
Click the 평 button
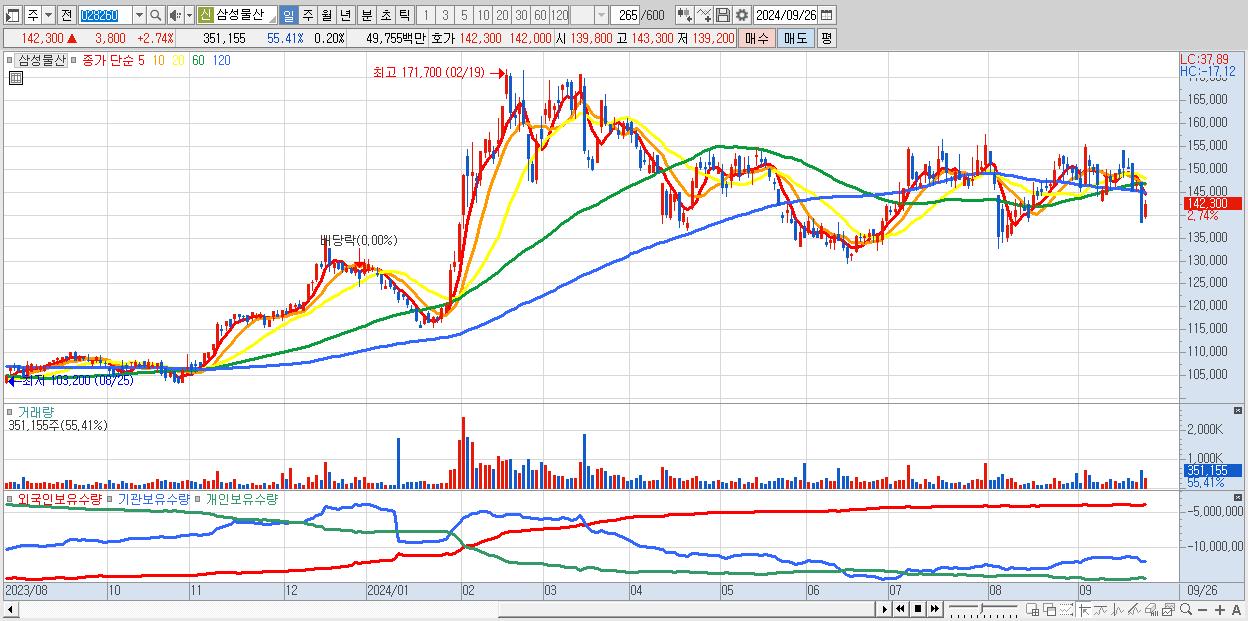826,38
